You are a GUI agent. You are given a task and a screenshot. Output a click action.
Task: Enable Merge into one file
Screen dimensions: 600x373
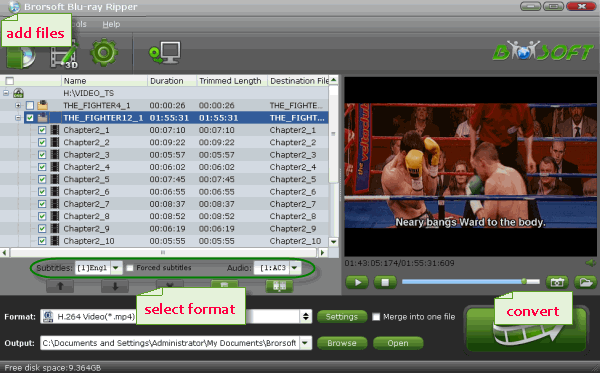tap(376, 317)
